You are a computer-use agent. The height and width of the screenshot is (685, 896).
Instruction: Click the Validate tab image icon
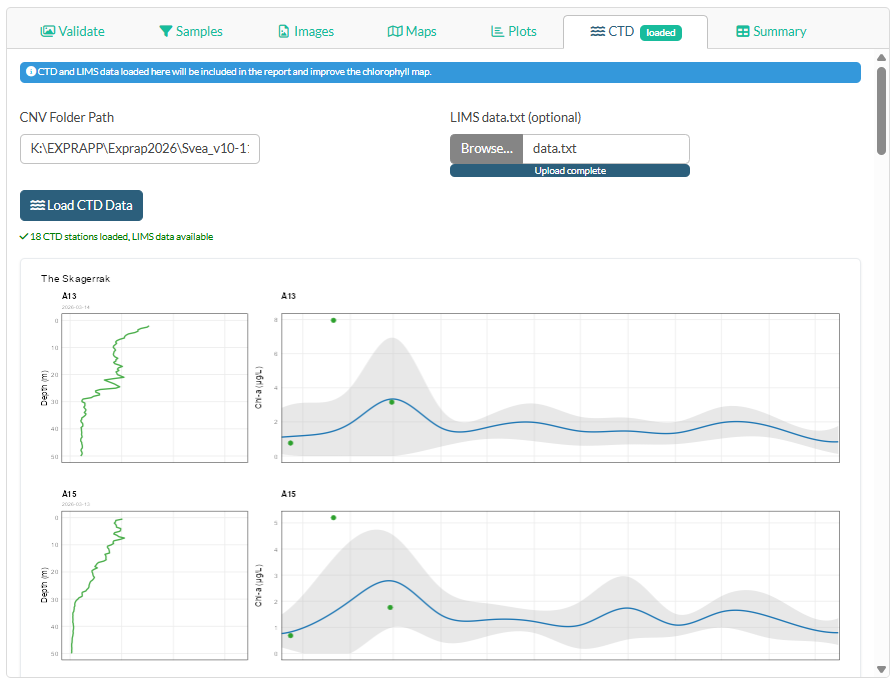coord(47,32)
